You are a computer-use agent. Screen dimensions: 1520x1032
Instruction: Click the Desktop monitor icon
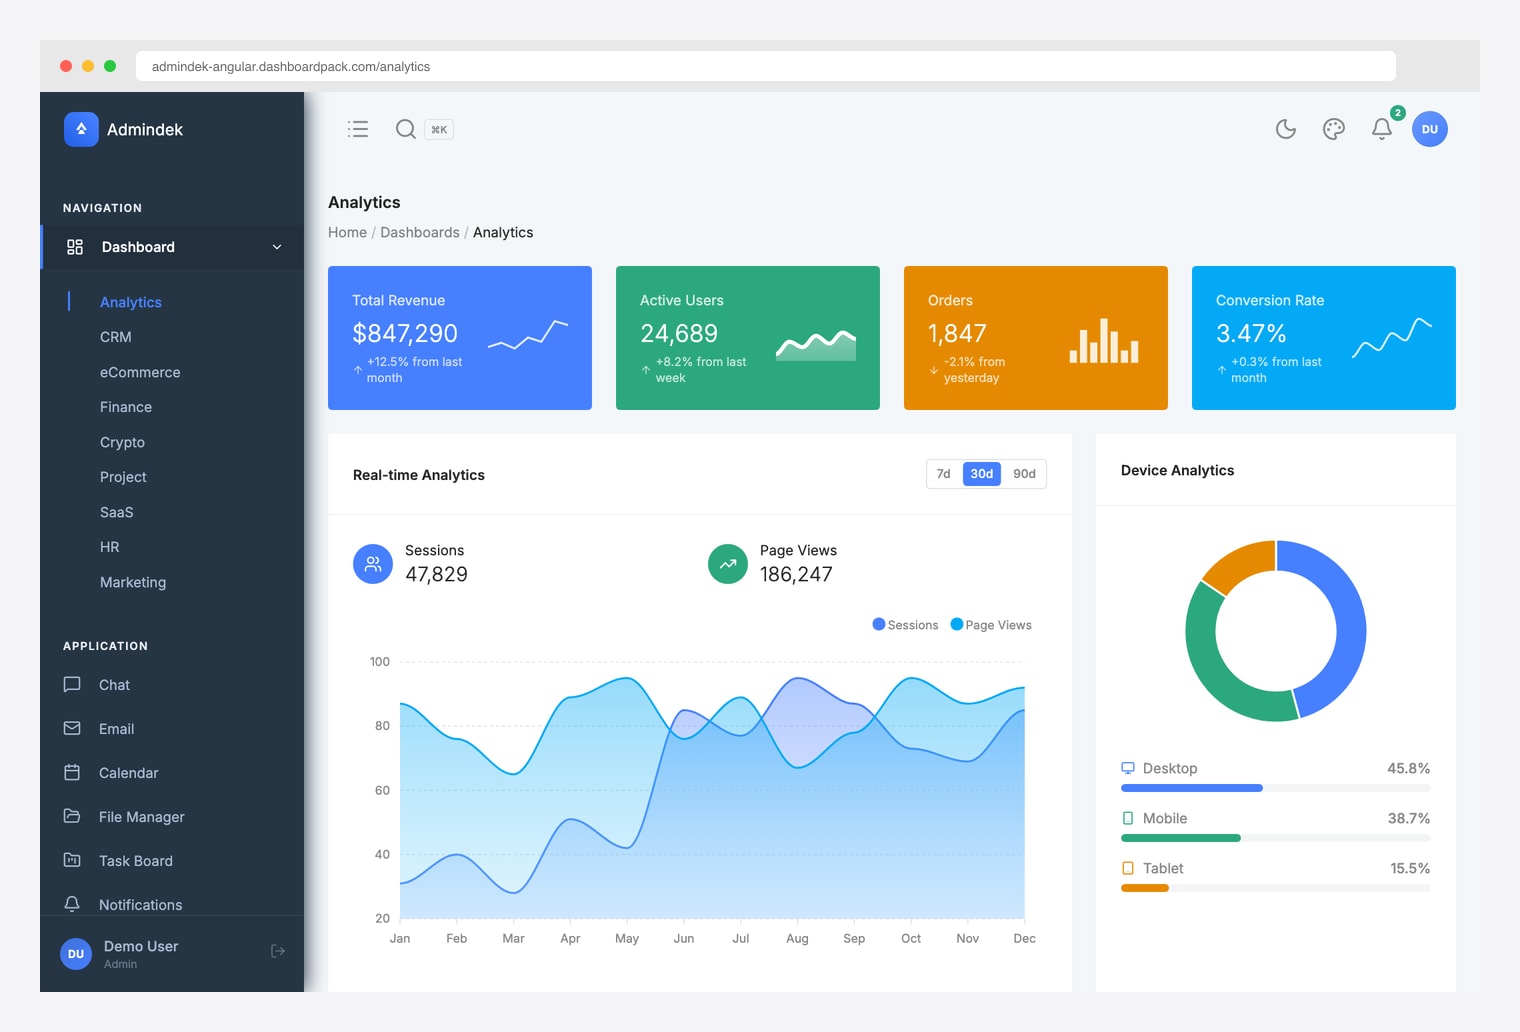1128,768
